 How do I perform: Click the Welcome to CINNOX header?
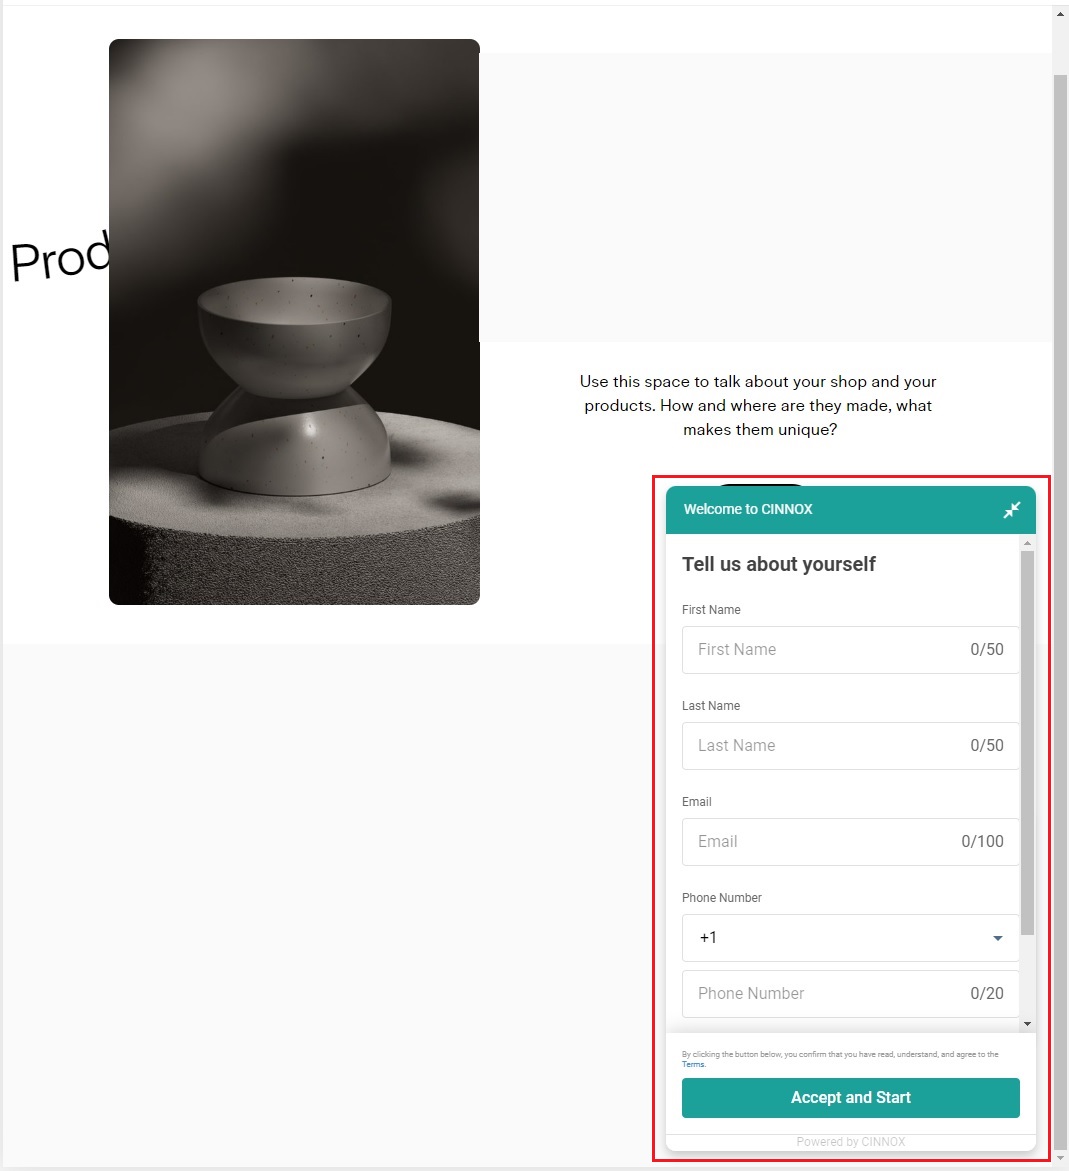point(748,509)
